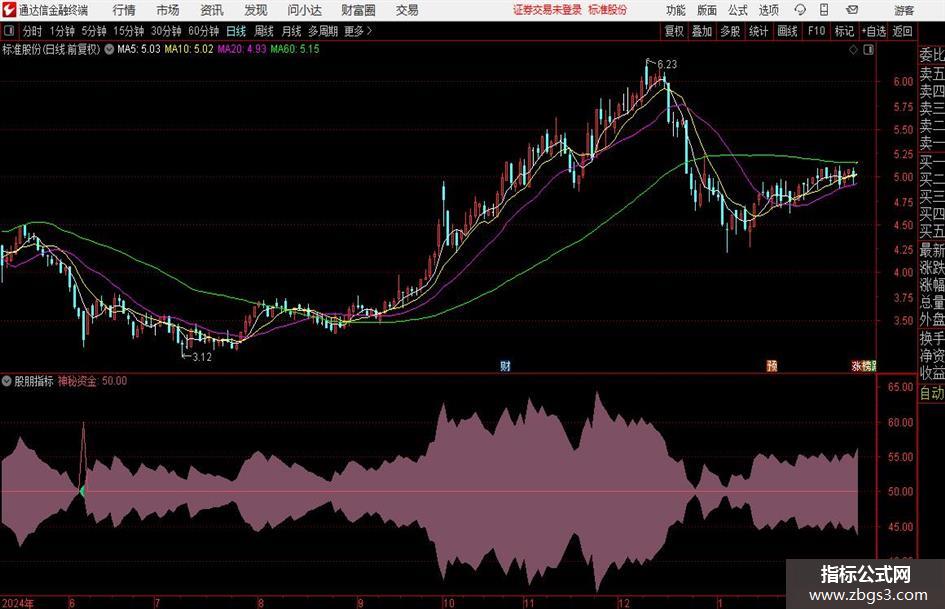This screenshot has height=609, width=945.
Task: Click the 标准股份 stock name link
Action: coord(608,10)
